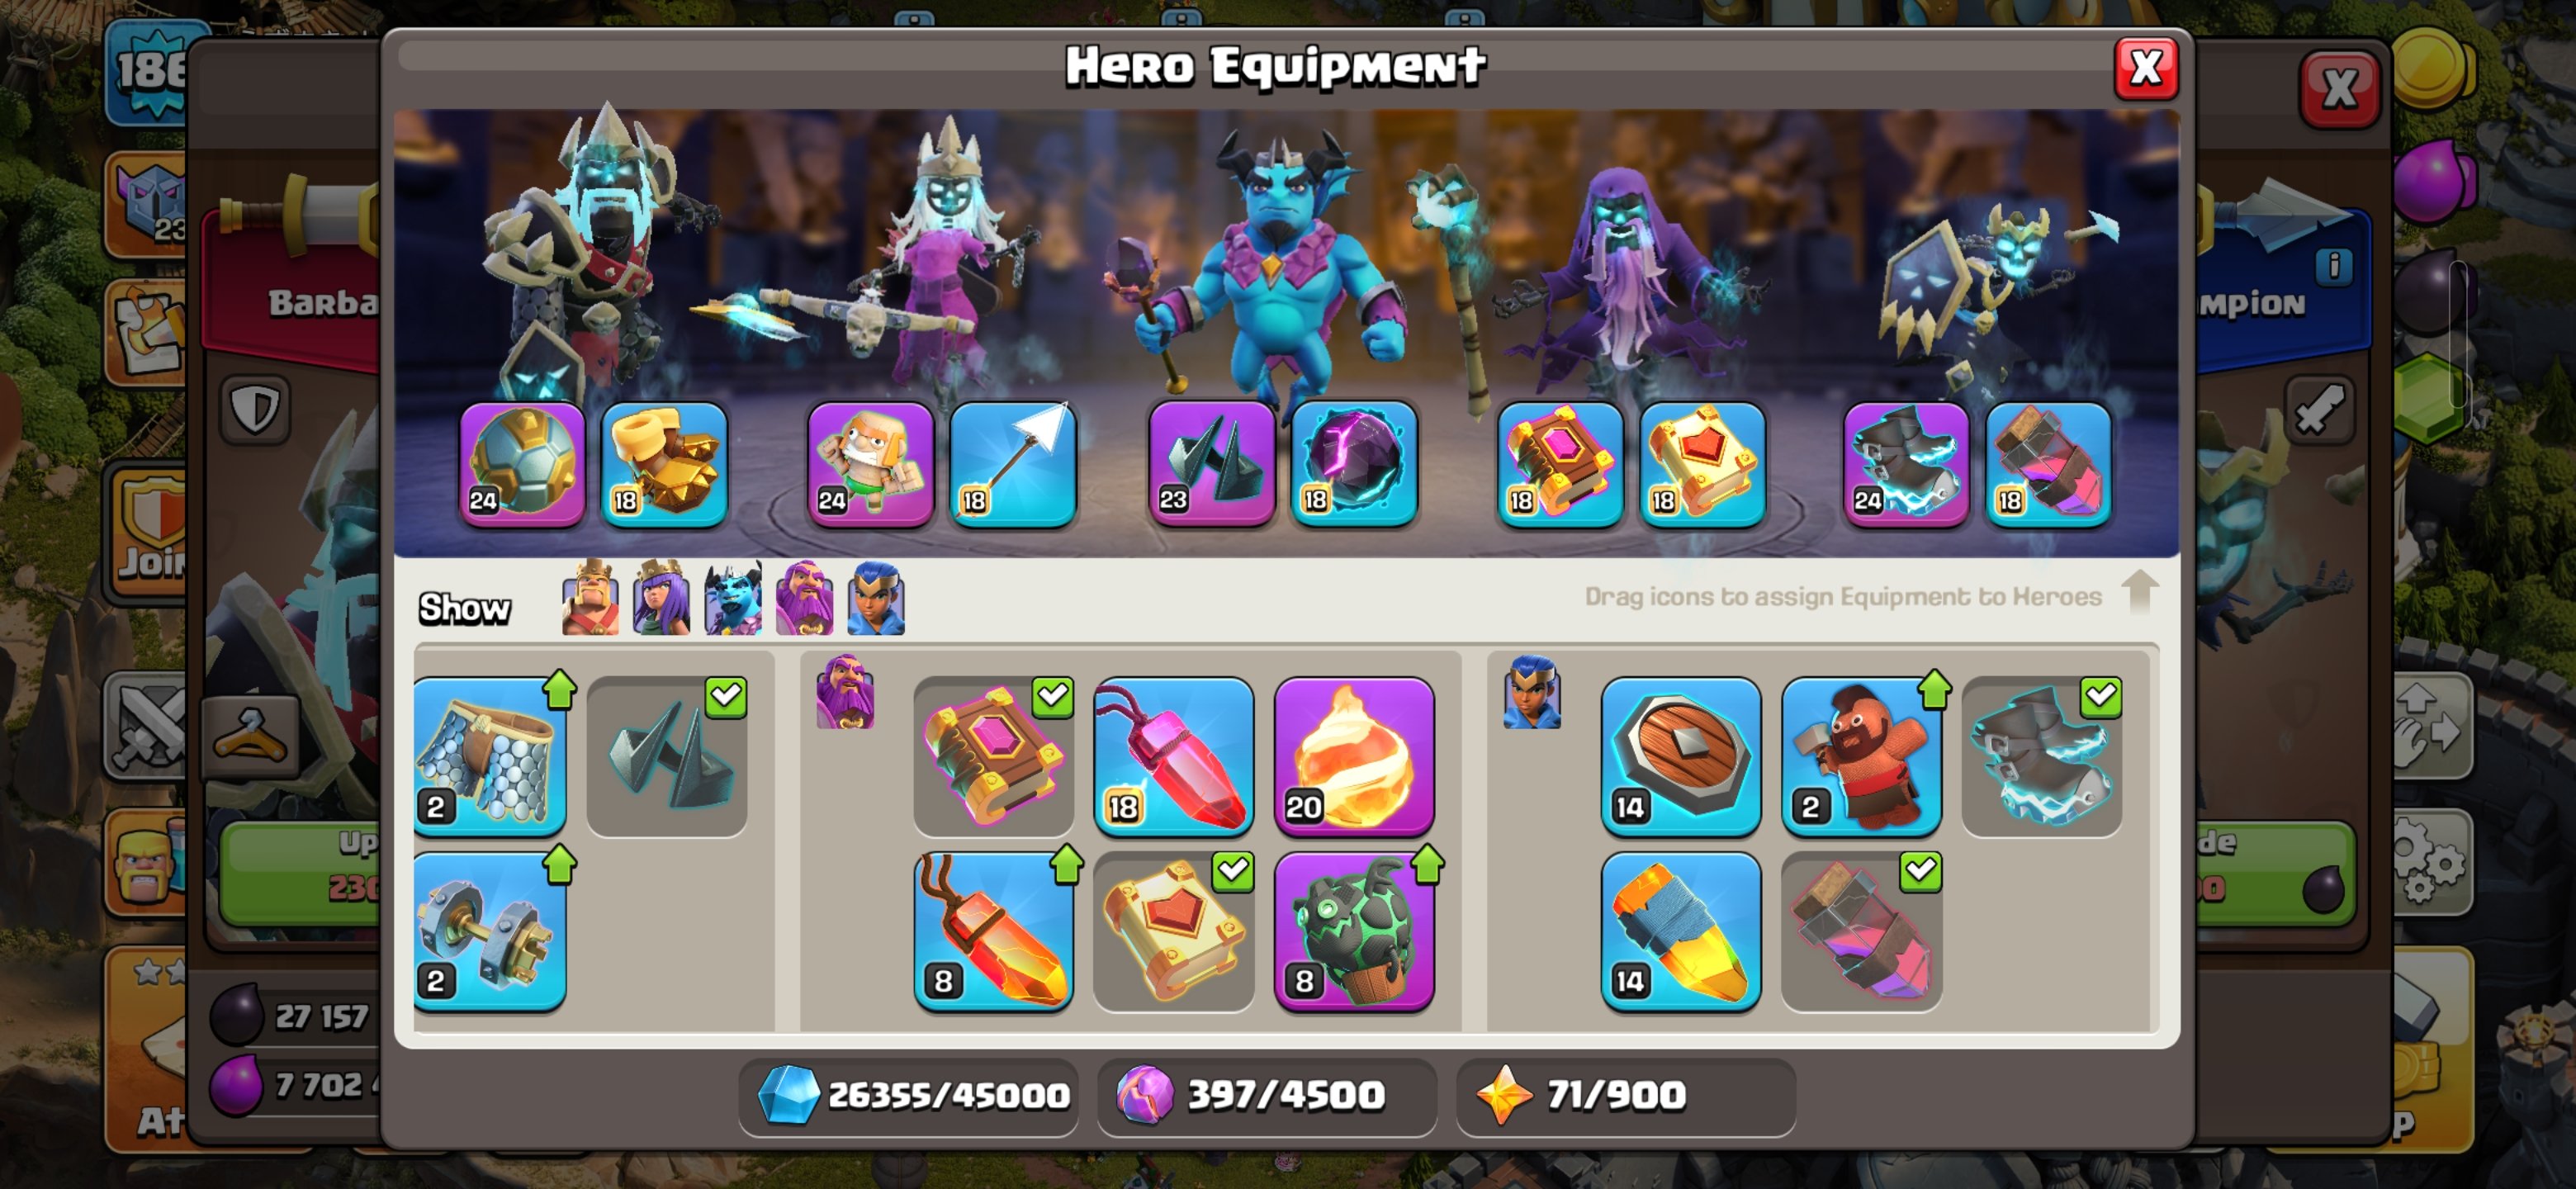Tap upgrade arrow on Metal Pants
Image resolution: width=2576 pixels, height=1189 pixels.
click(560, 689)
